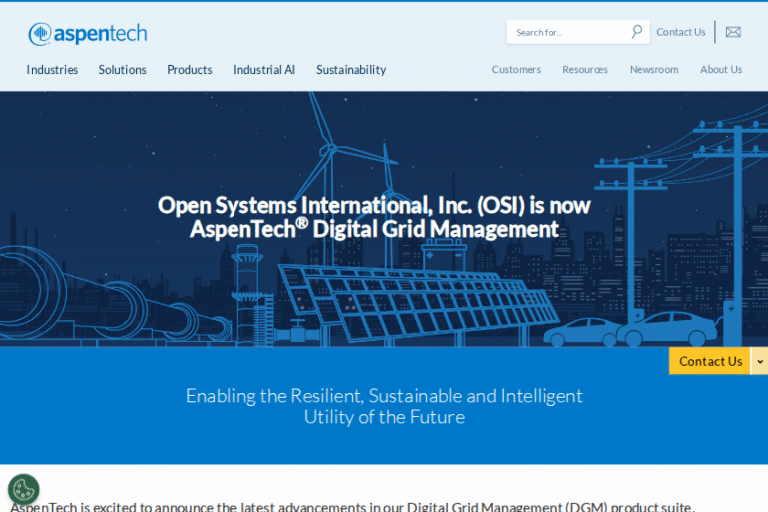Image resolution: width=768 pixels, height=512 pixels.
Task: Open the Industries menu
Action: click(52, 70)
